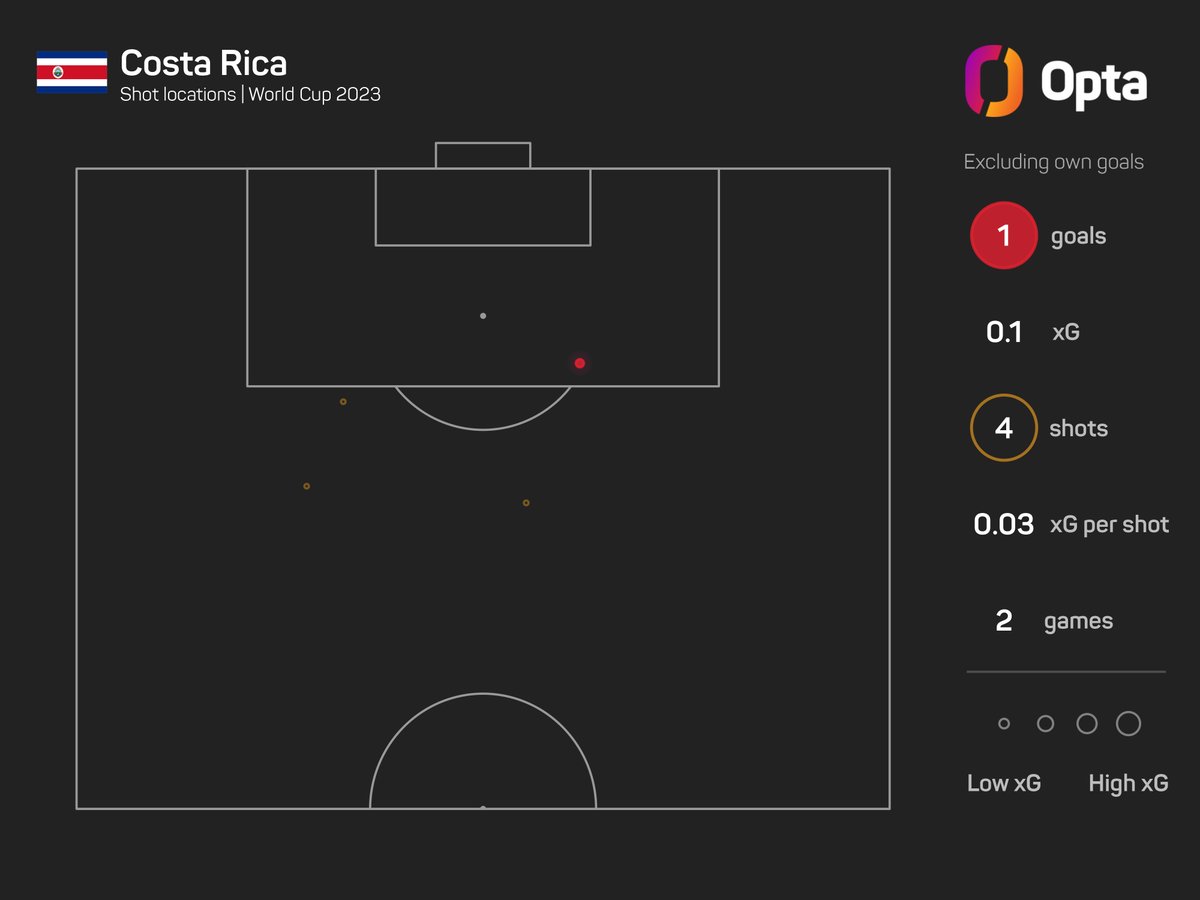Click the red goals circle showing 1
The height and width of the screenshot is (900, 1200).
(x=1003, y=236)
